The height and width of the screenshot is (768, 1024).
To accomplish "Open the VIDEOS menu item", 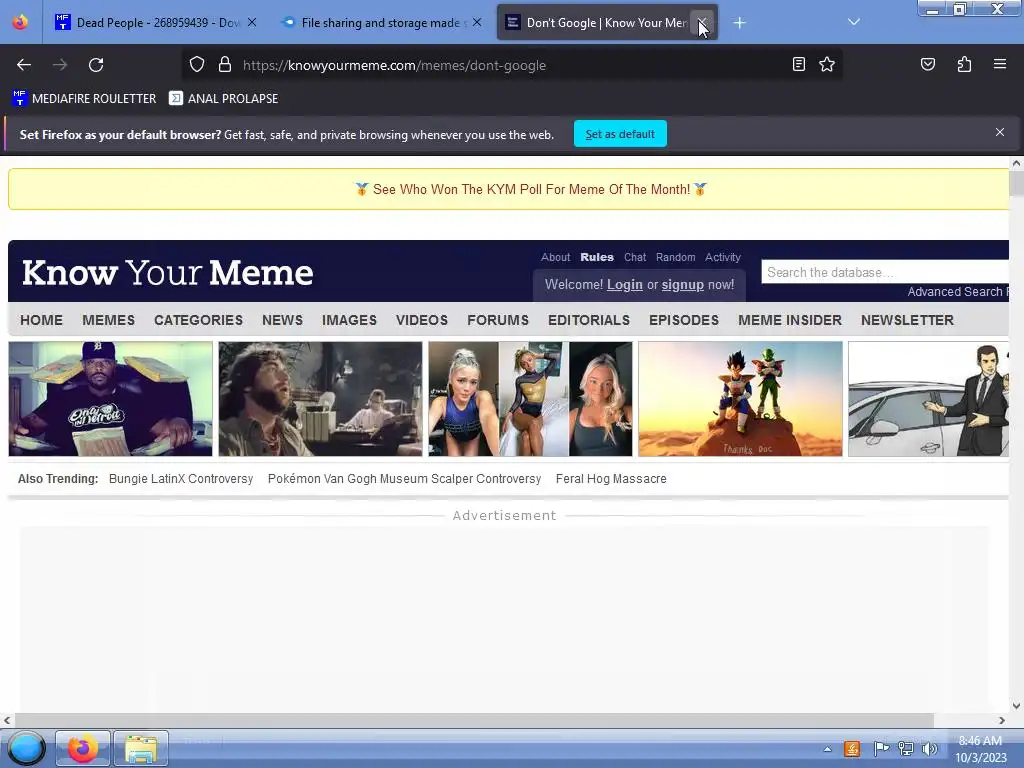I will (422, 320).
